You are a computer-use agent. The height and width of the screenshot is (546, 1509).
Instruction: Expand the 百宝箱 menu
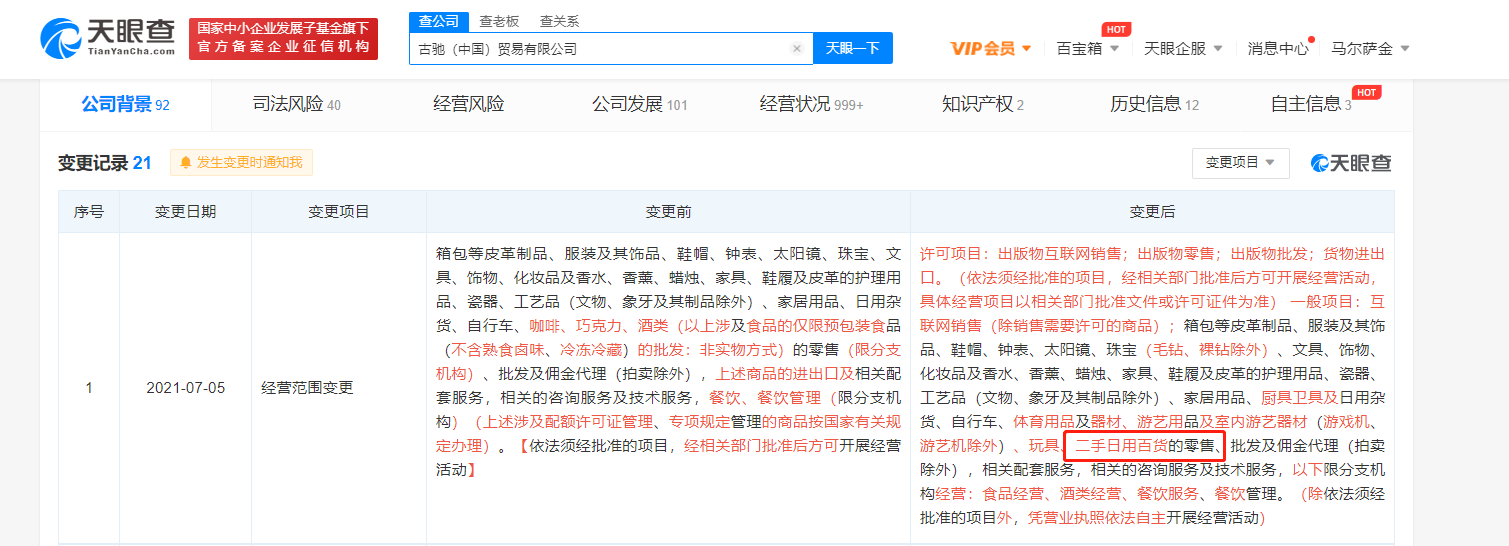click(x=1088, y=48)
